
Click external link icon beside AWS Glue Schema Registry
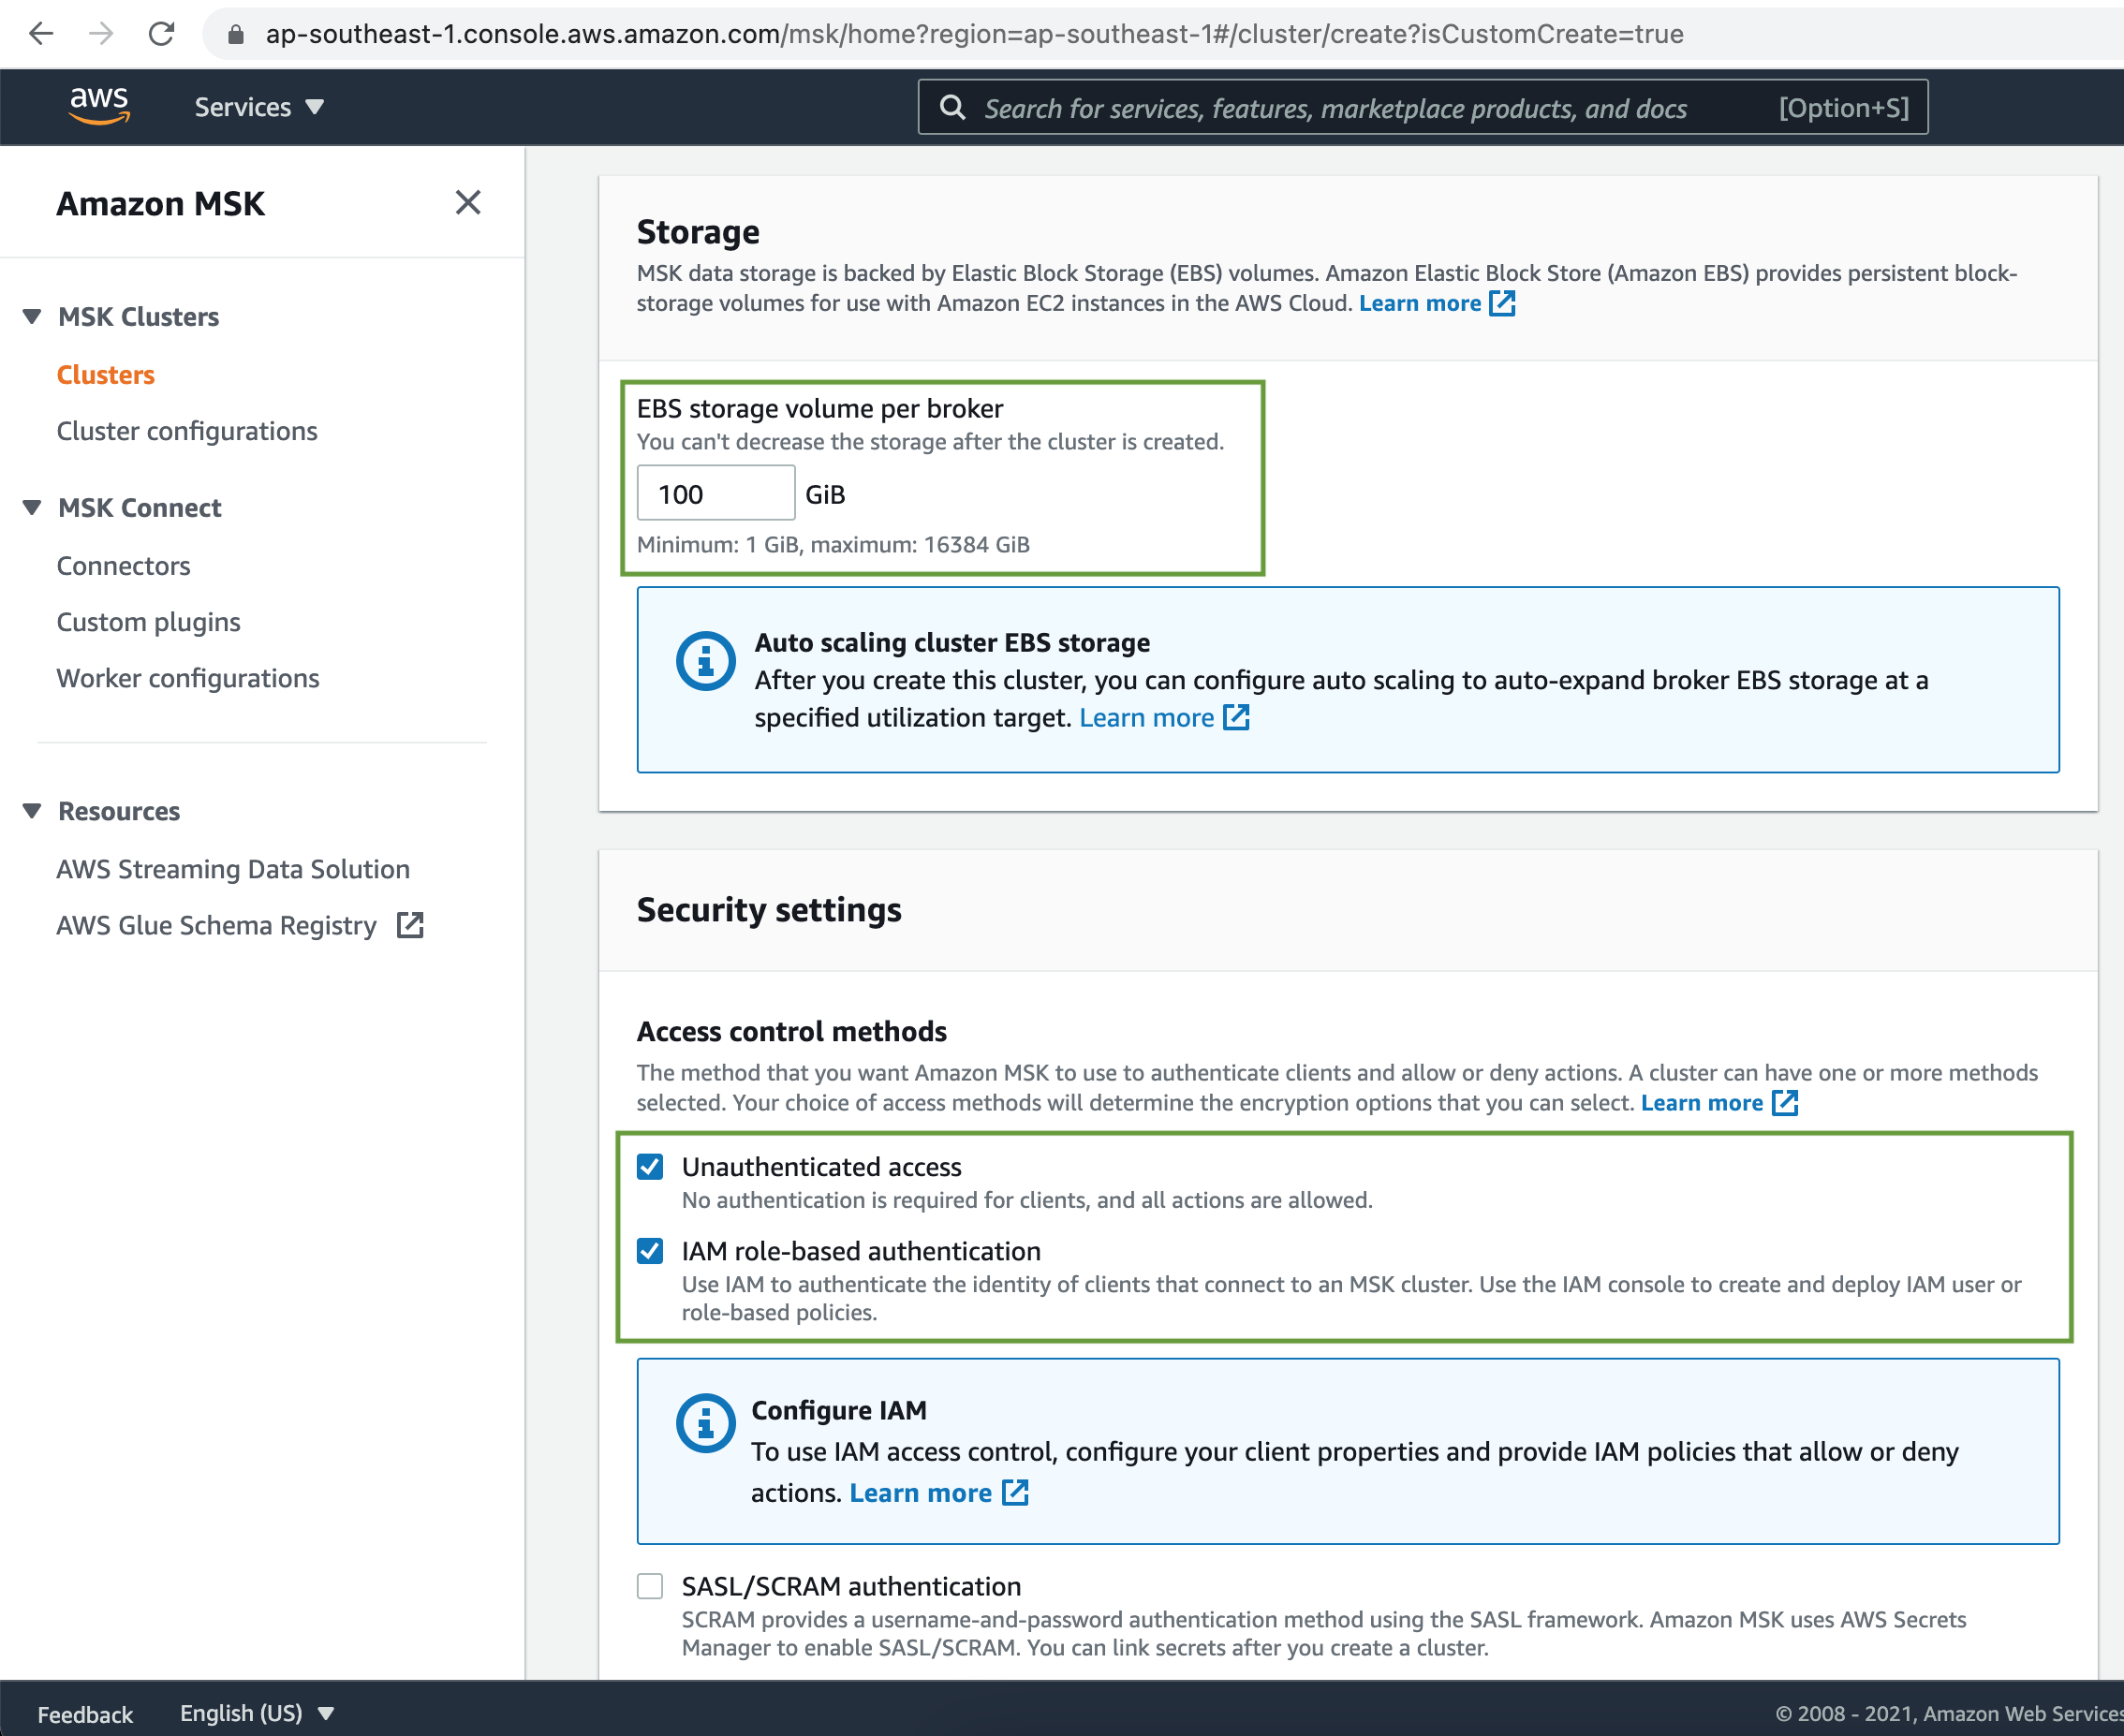410,925
